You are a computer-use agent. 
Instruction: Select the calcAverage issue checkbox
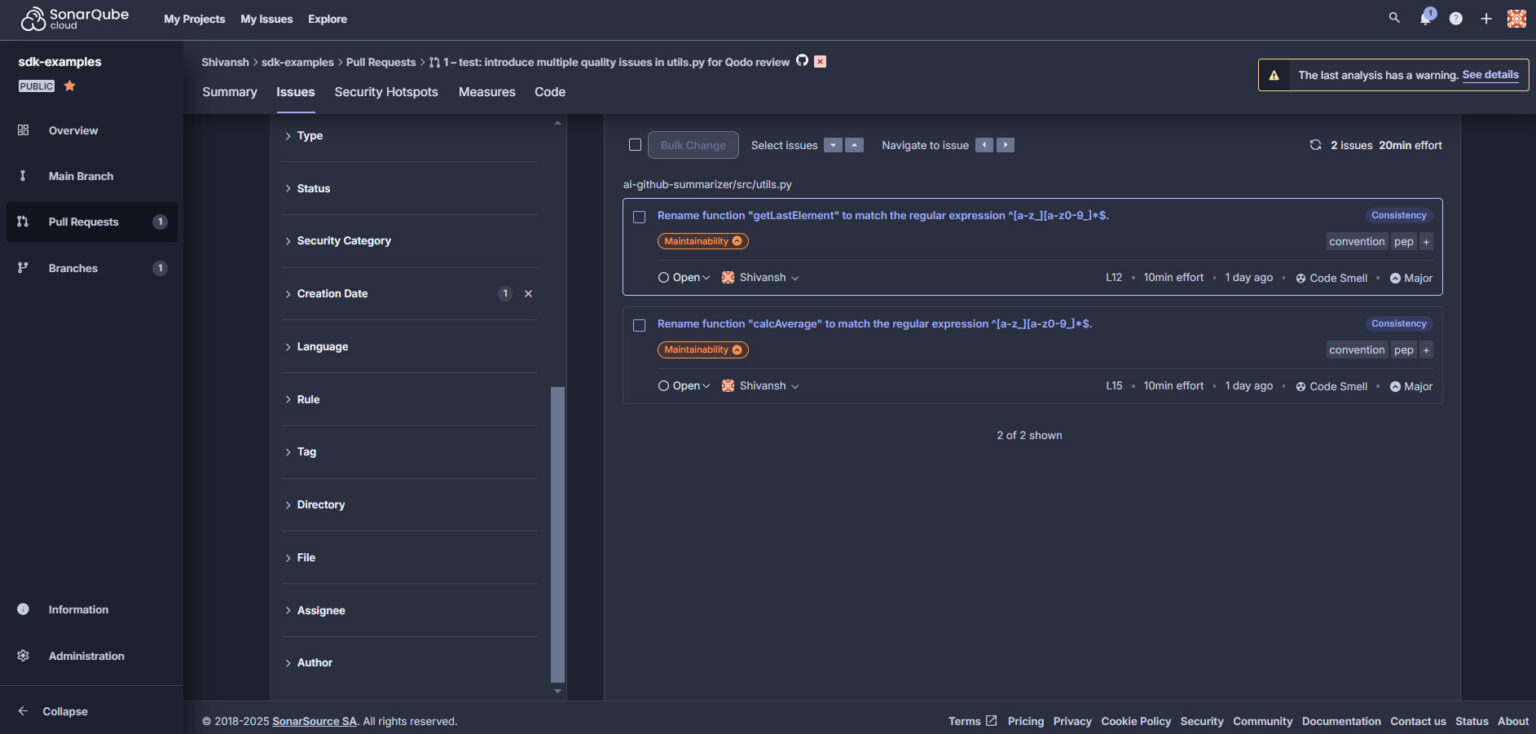click(639, 324)
